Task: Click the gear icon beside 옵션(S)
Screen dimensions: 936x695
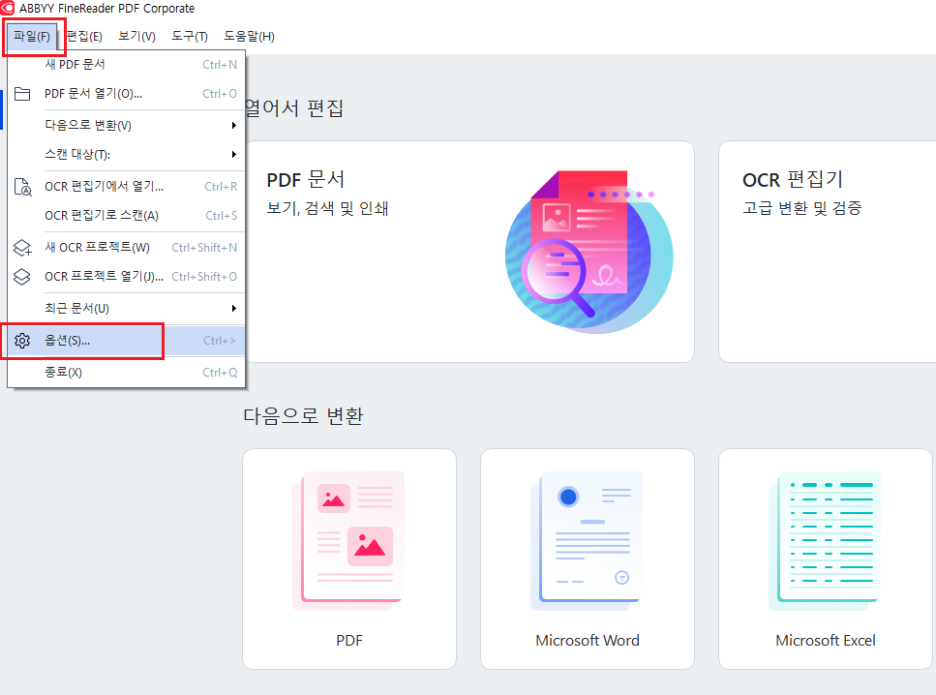Action: coord(22,340)
